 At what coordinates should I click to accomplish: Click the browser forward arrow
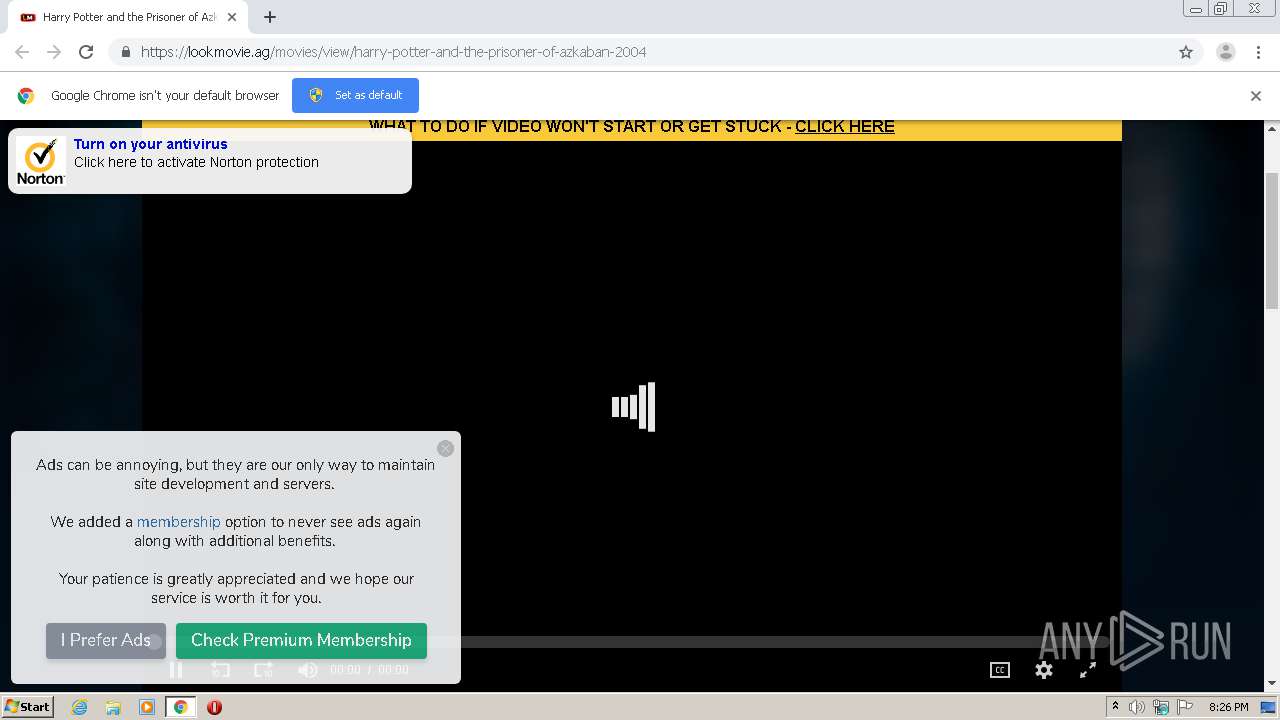click(x=54, y=52)
